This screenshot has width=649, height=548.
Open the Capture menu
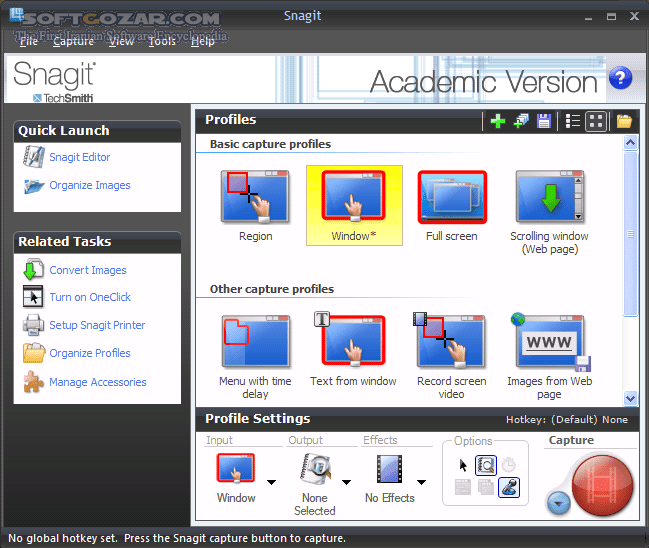pos(73,41)
